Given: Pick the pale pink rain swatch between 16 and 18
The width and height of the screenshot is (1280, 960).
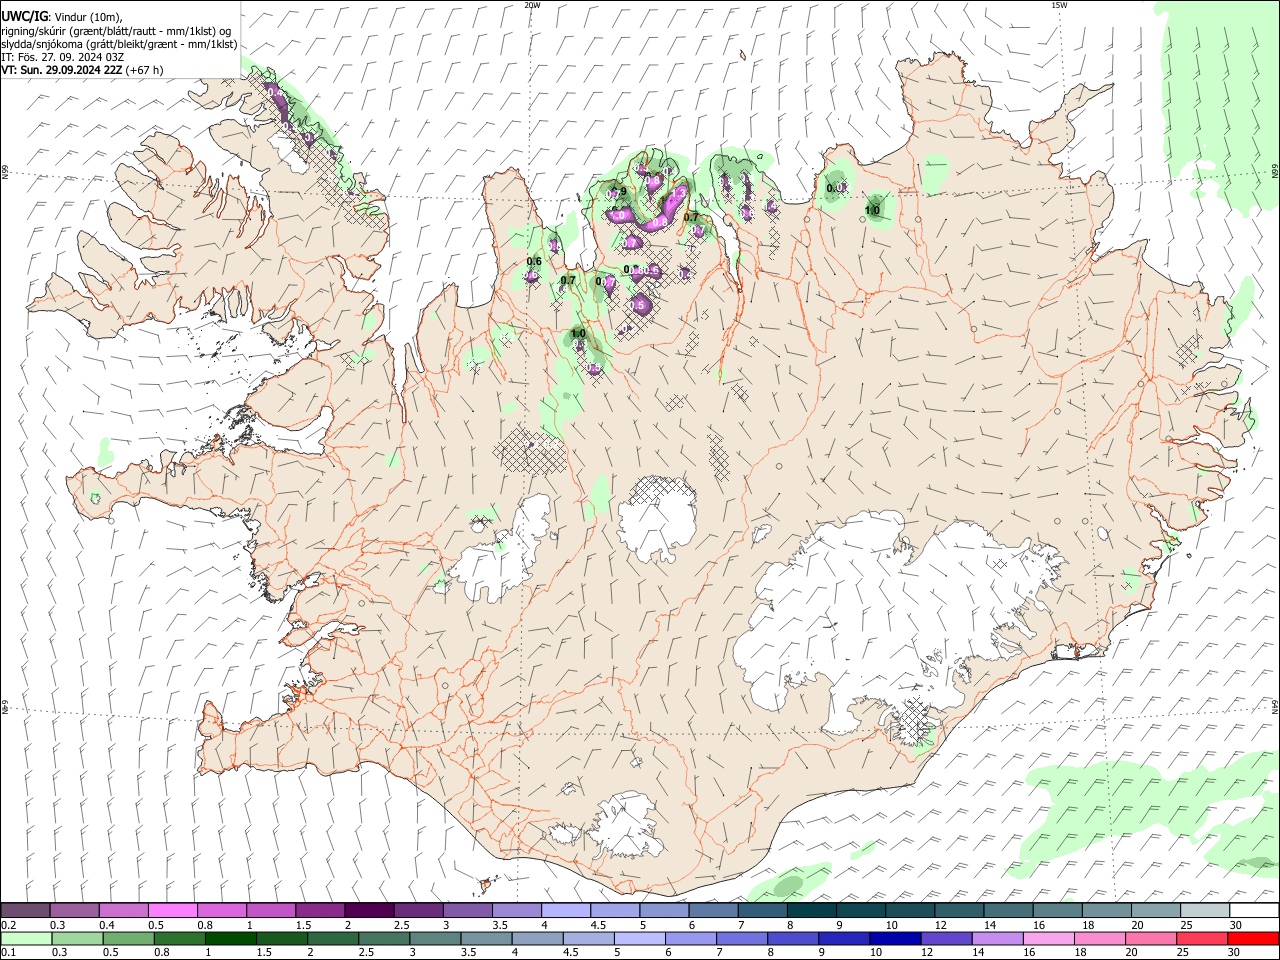Looking at the screenshot, I should [1049, 938].
